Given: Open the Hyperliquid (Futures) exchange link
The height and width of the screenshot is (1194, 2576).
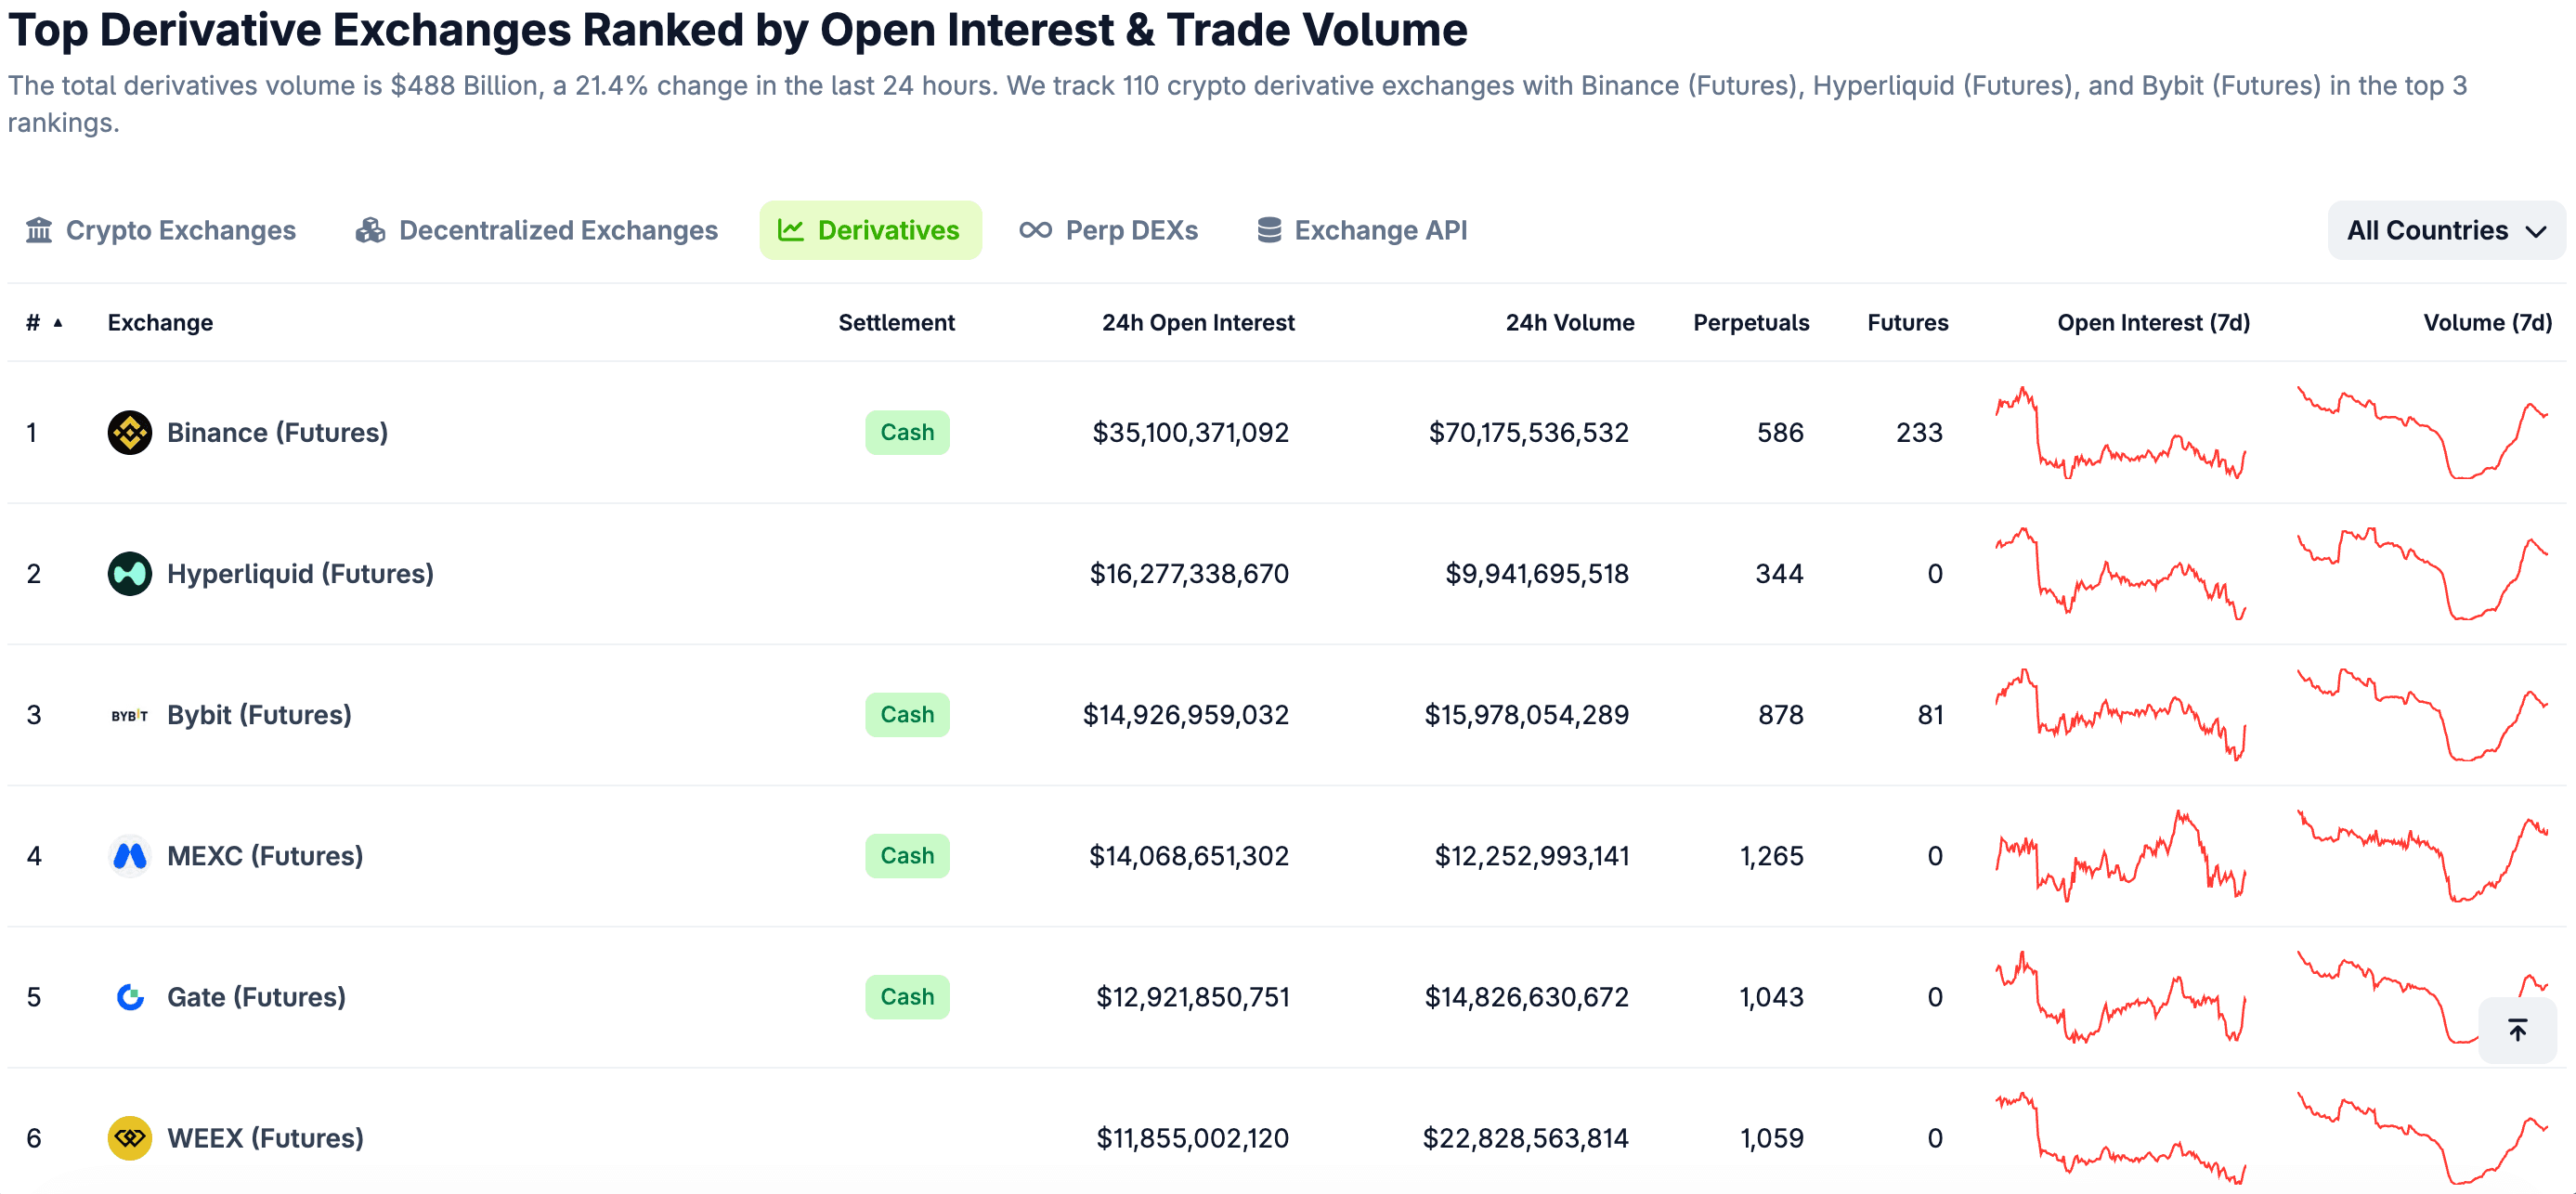Looking at the screenshot, I should 300,573.
